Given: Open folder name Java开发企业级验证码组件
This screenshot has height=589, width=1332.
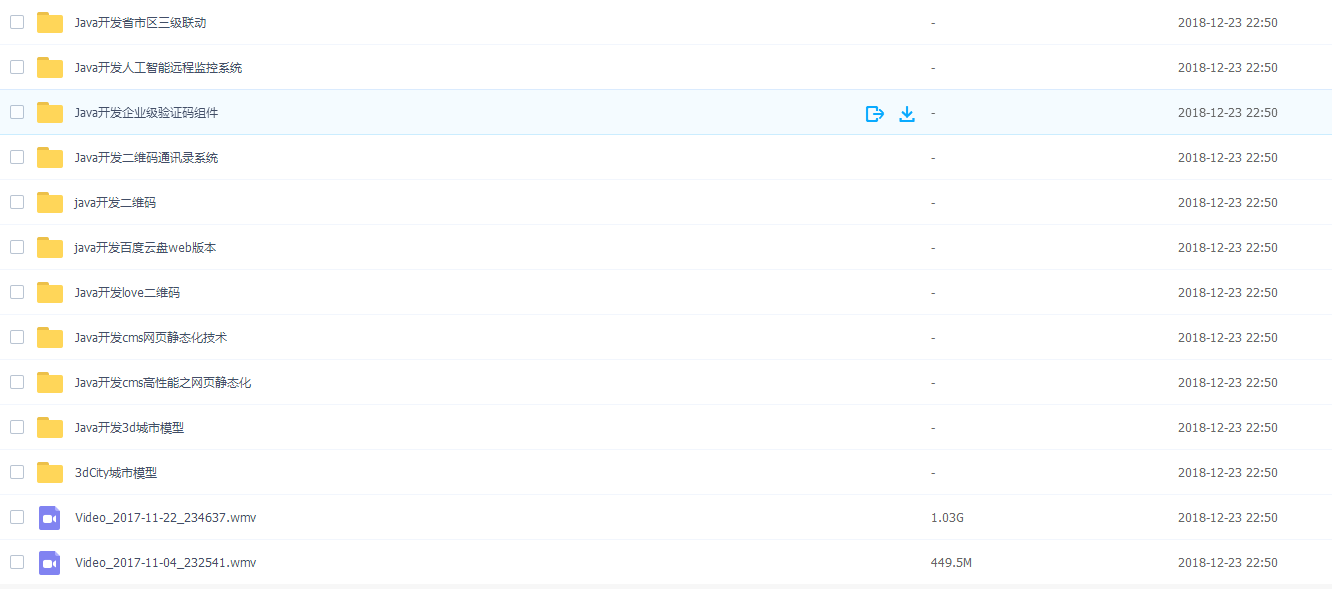Looking at the screenshot, I should pos(146,113).
